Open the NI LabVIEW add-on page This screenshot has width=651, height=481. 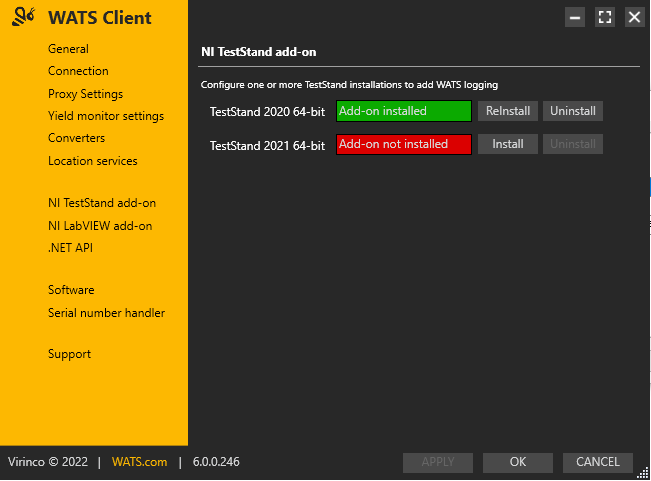(x=100, y=226)
